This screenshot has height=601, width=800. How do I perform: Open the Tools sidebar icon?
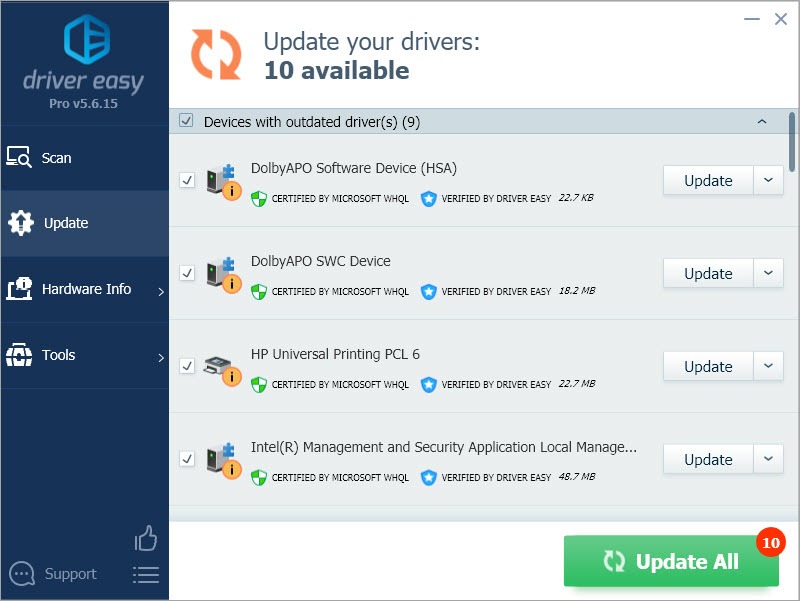tap(20, 355)
